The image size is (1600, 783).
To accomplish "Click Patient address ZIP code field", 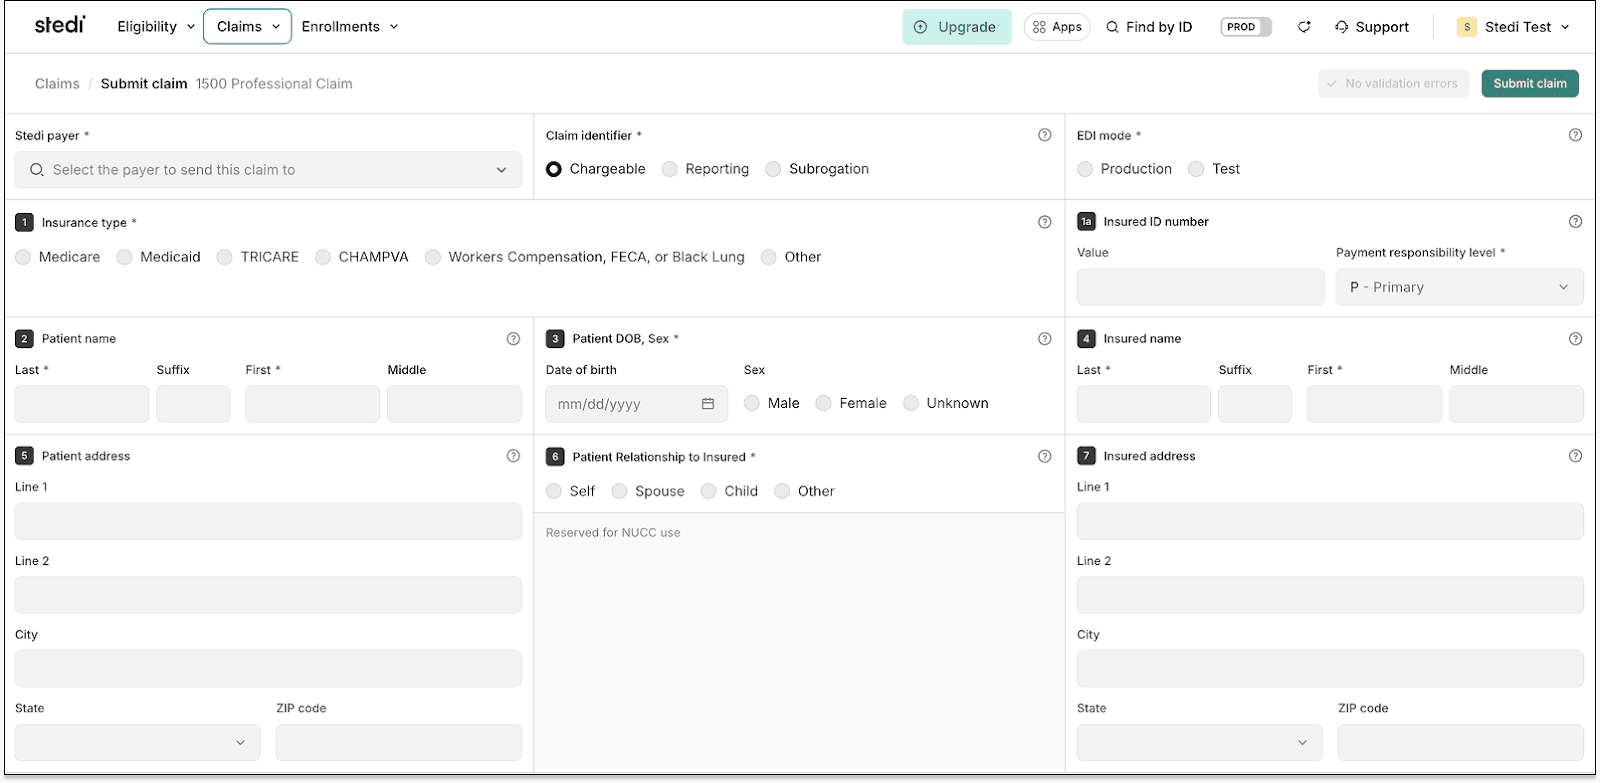I will click(x=399, y=742).
